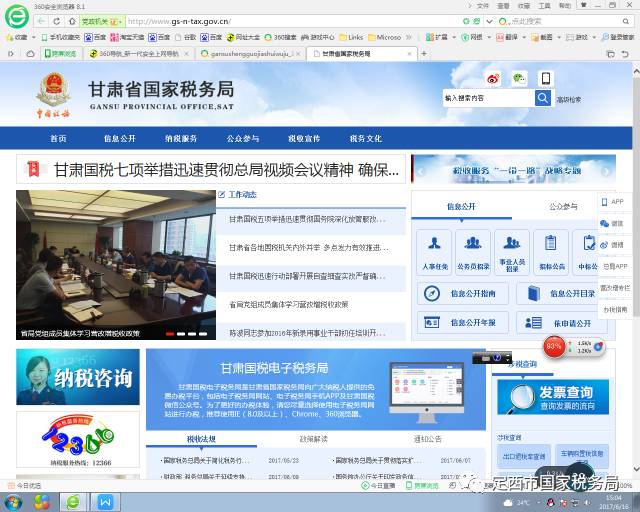Image resolution: width=640 pixels, height=512 pixels.
Task: Open headline 甘肃国税七项举措迅速贯彻
Action: (227, 169)
